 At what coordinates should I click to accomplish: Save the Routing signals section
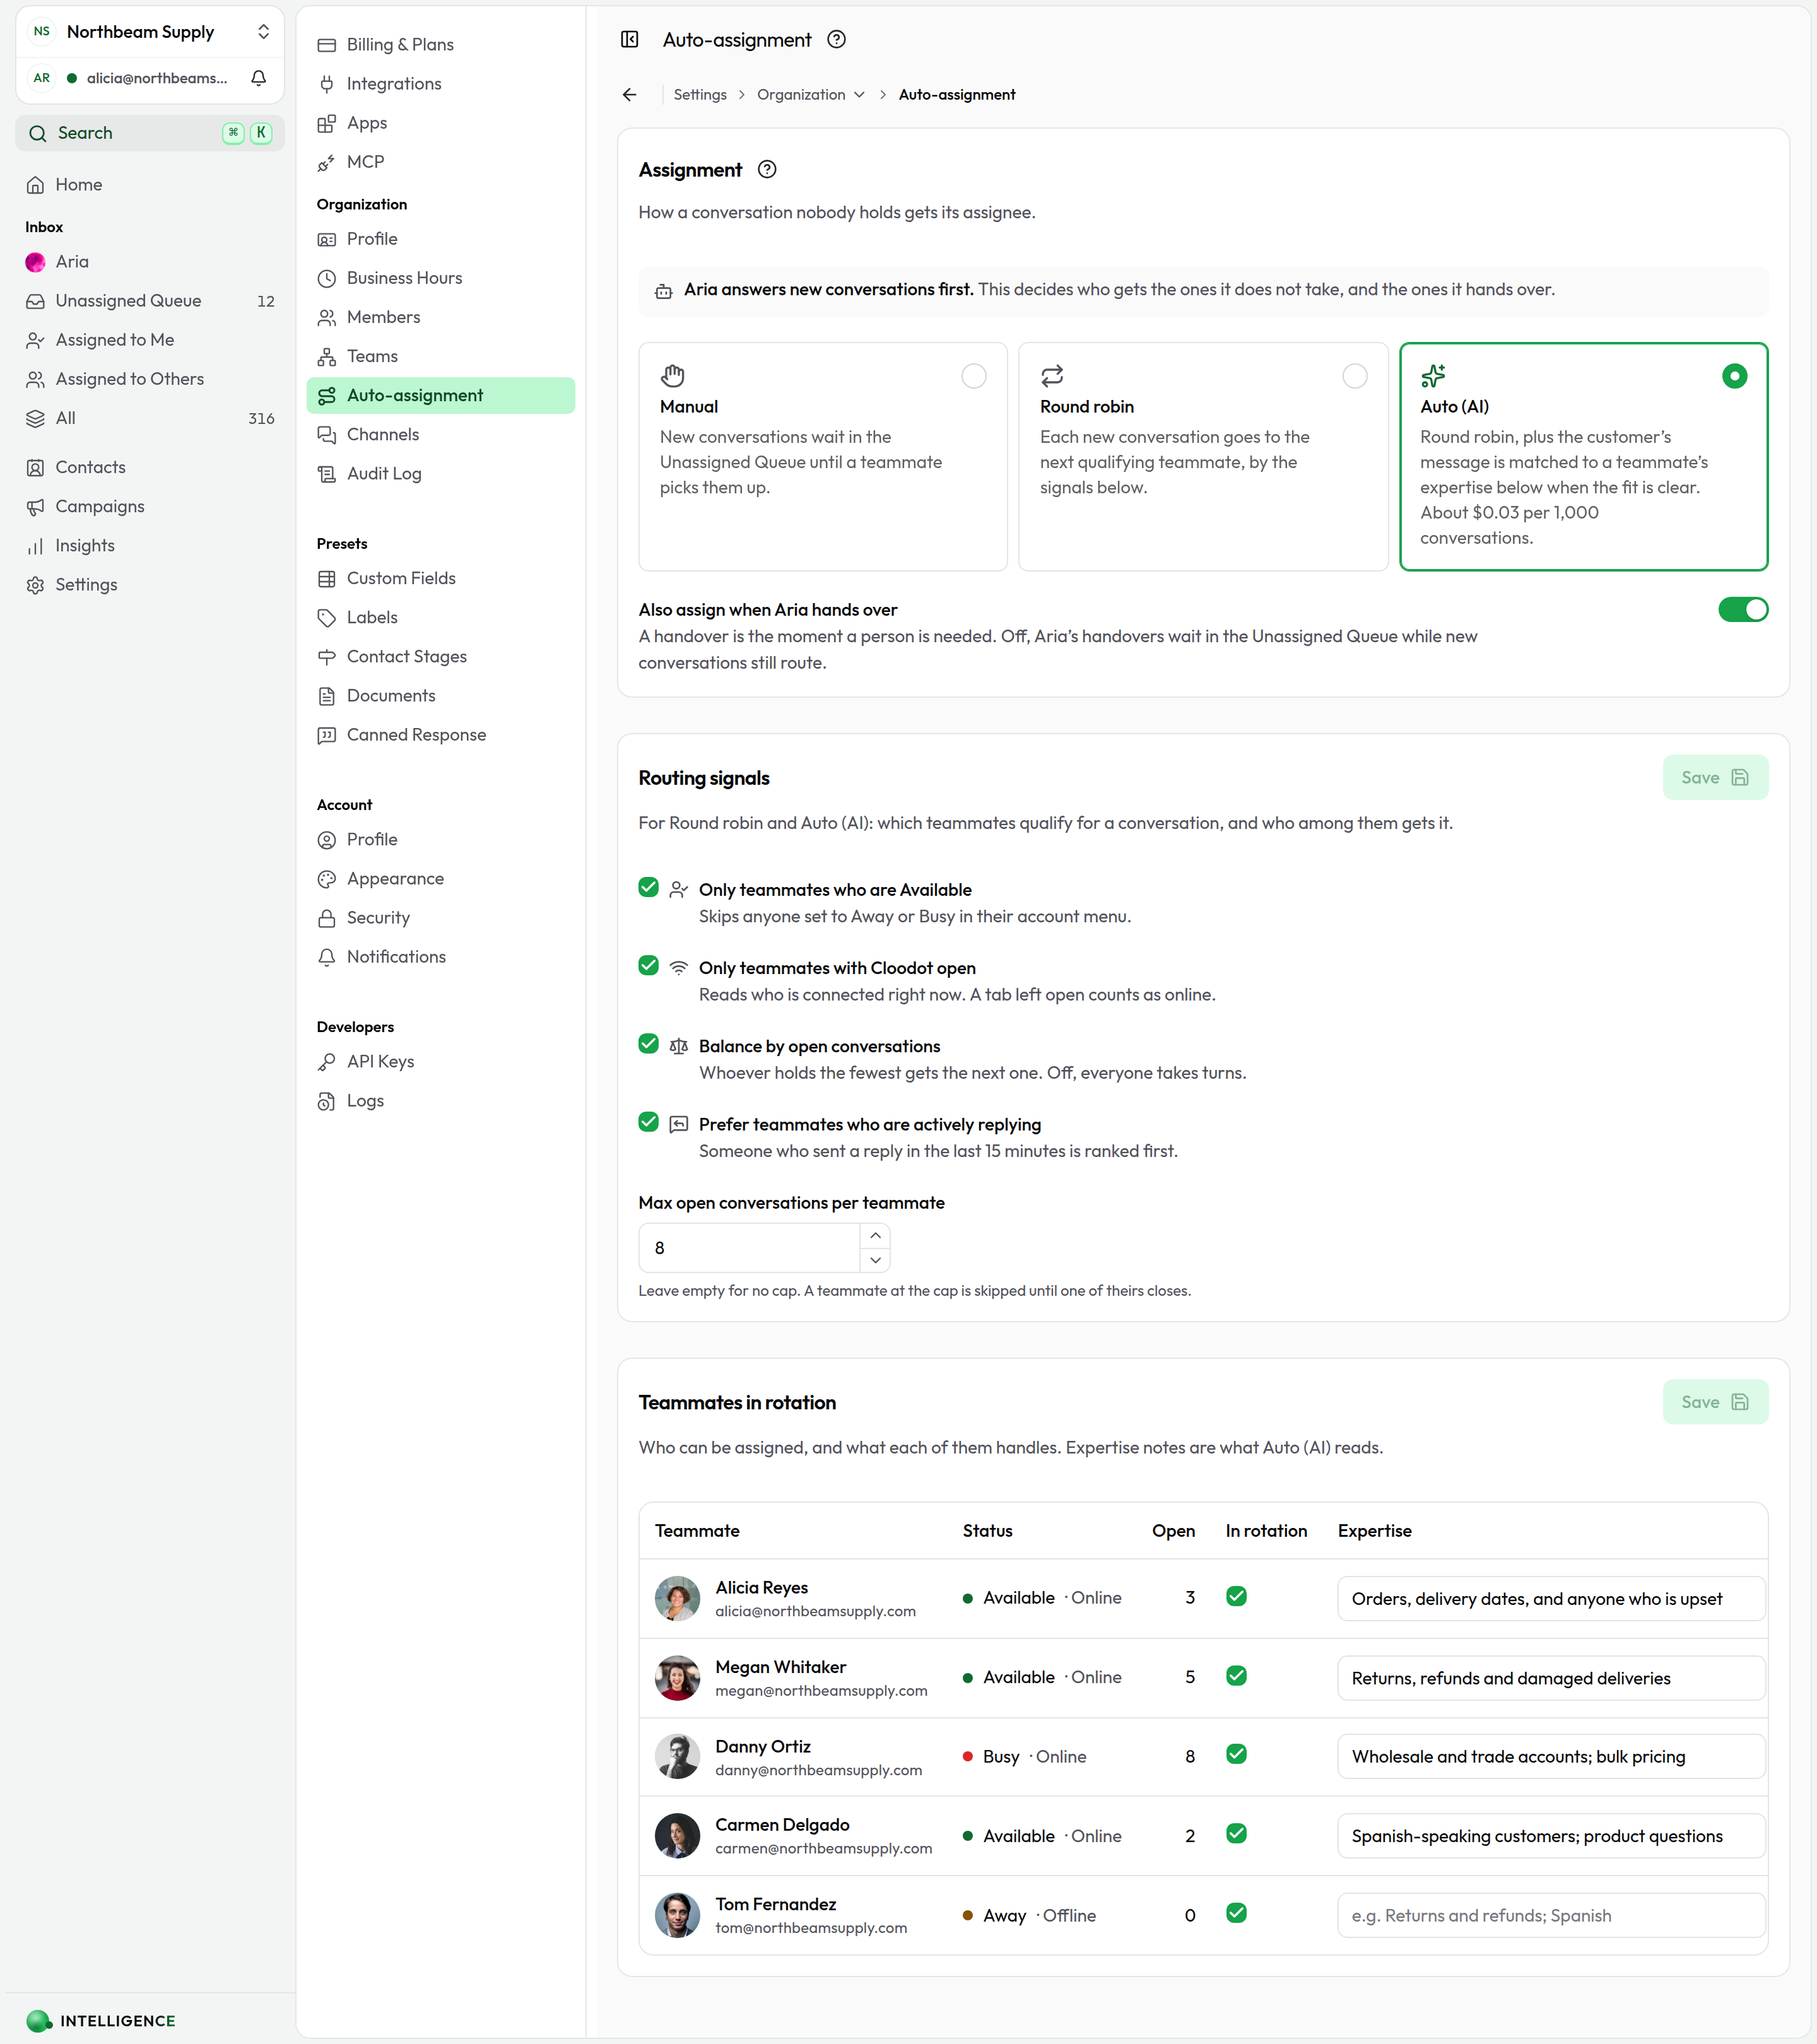(x=1715, y=777)
